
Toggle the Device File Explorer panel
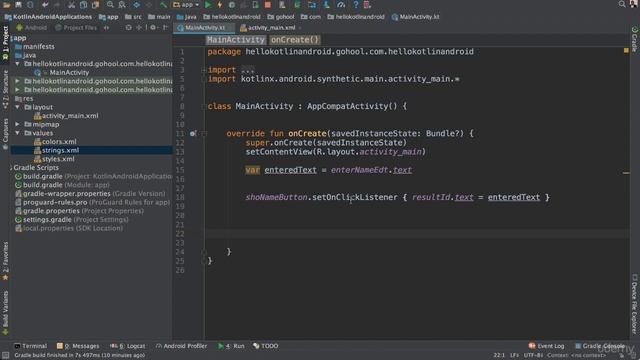[634, 303]
